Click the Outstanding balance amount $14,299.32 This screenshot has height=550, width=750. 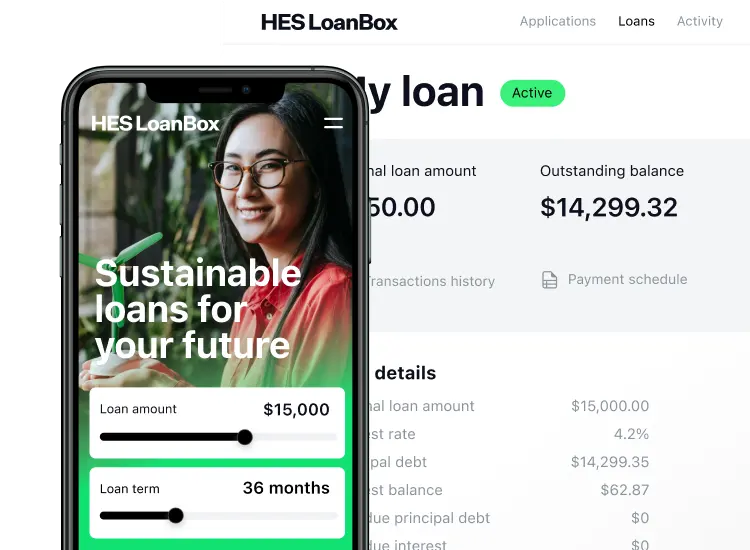pos(609,208)
